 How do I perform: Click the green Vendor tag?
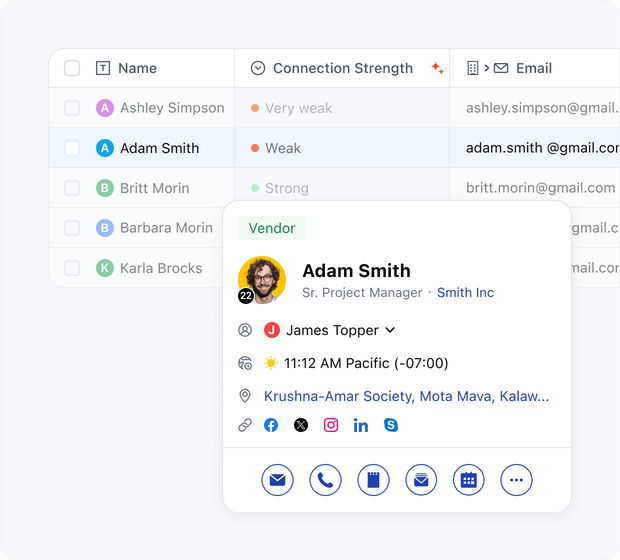click(272, 228)
